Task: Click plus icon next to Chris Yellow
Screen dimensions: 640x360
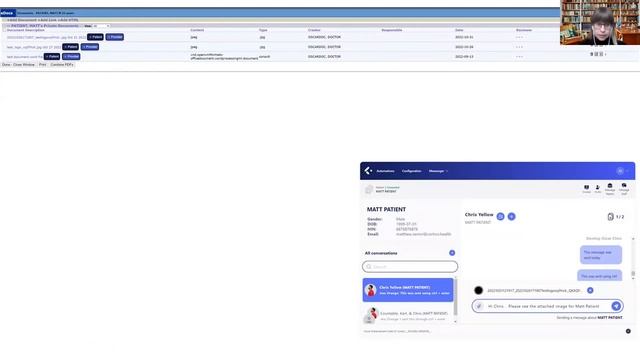Action: [x=511, y=216]
